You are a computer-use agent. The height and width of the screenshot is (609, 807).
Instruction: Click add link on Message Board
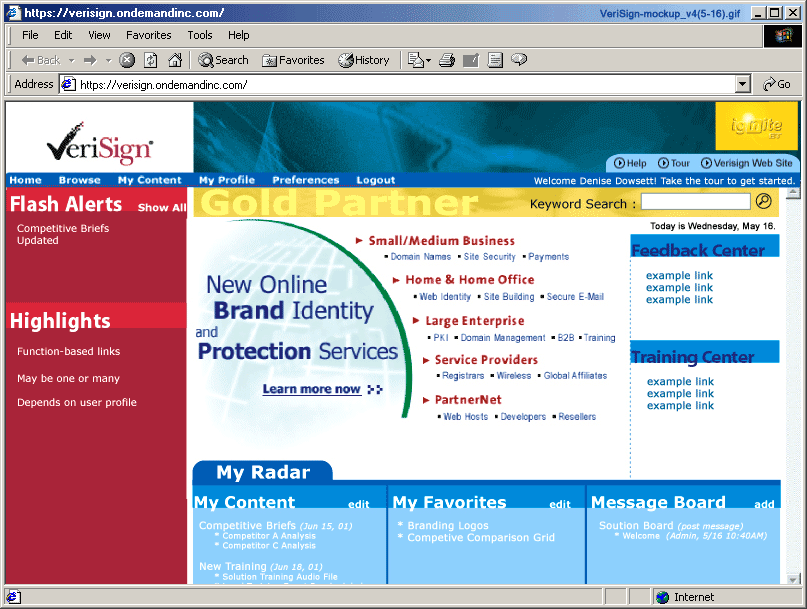point(764,504)
